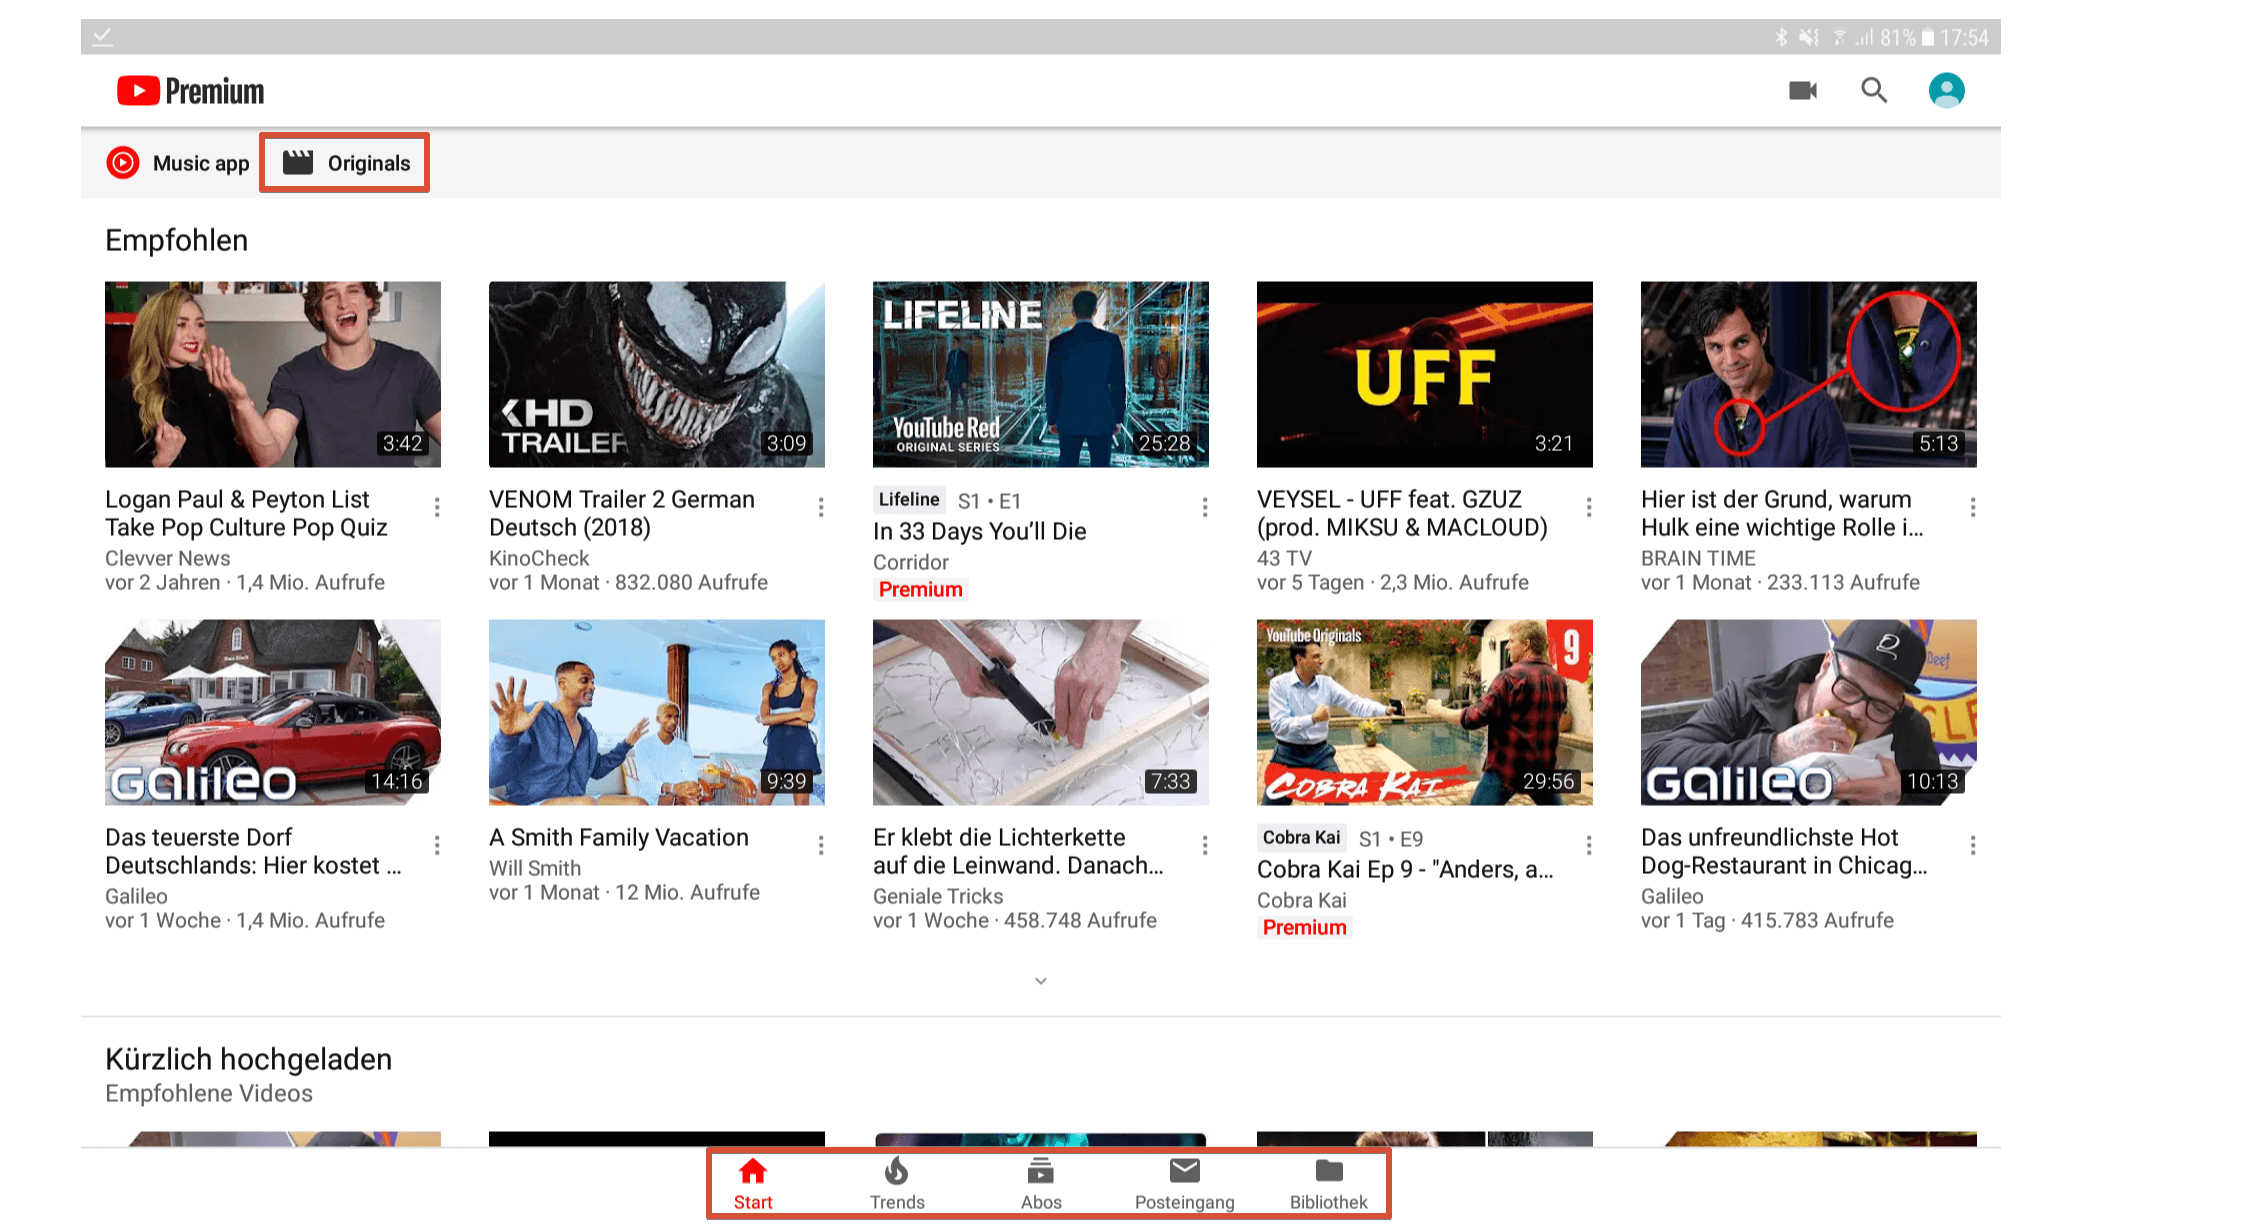Tap the checkmark notification icon
2262x1229 pixels.
pyautogui.click(x=102, y=38)
